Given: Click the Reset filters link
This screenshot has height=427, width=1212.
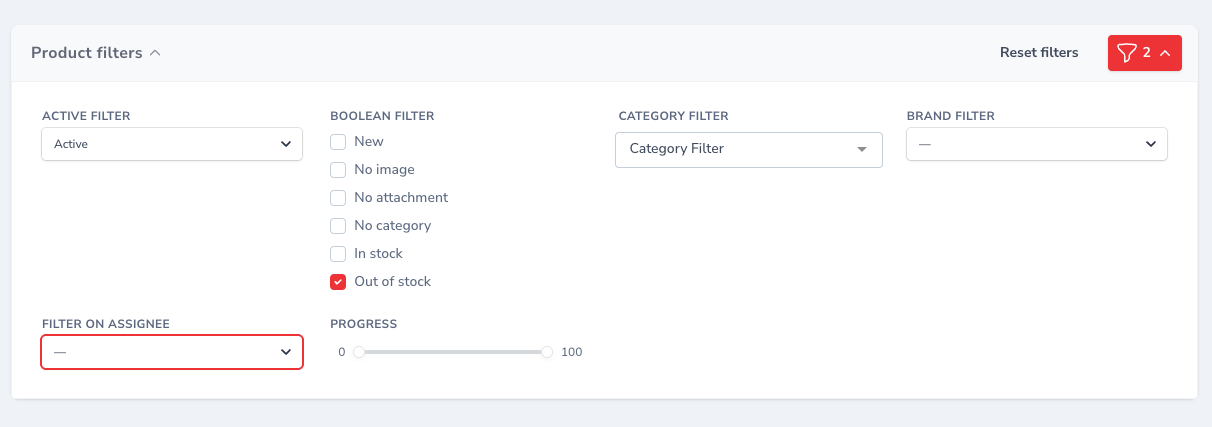Looking at the screenshot, I should (1039, 53).
